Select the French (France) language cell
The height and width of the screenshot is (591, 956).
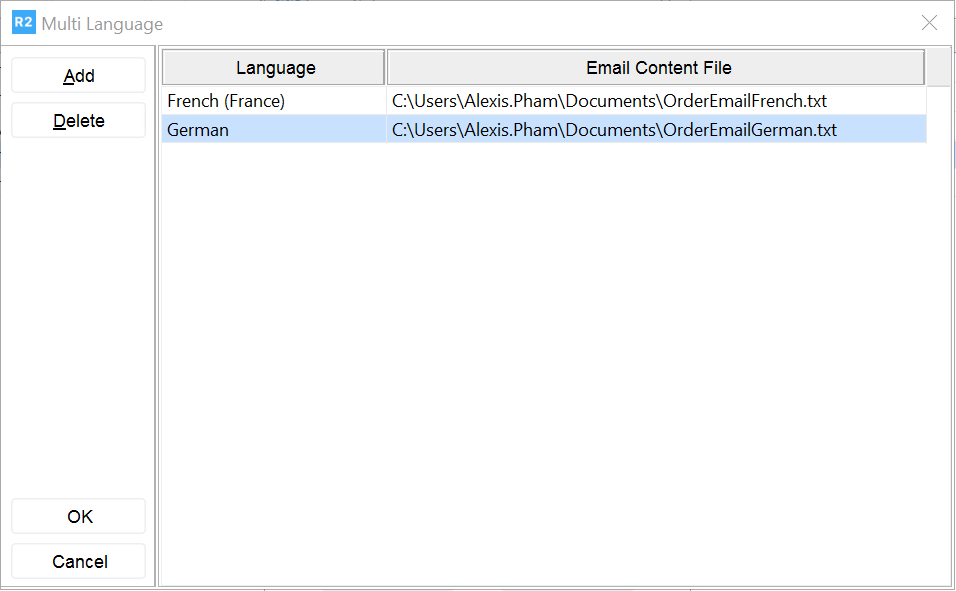(x=273, y=101)
